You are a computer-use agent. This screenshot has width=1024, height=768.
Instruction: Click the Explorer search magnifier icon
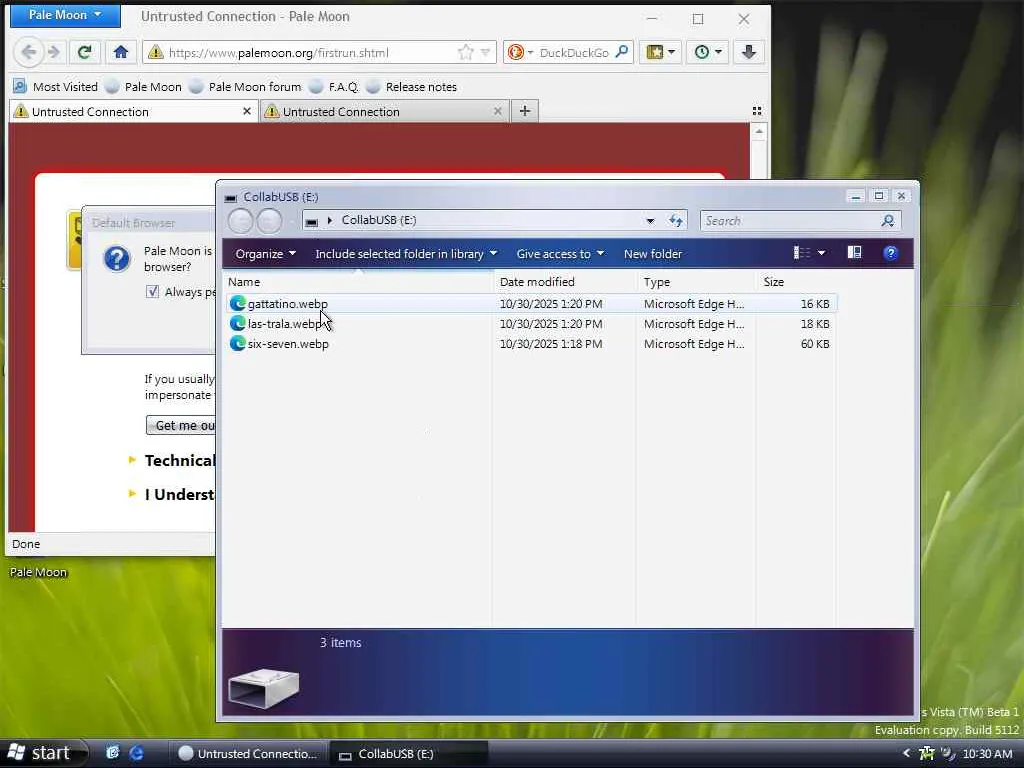click(888, 221)
